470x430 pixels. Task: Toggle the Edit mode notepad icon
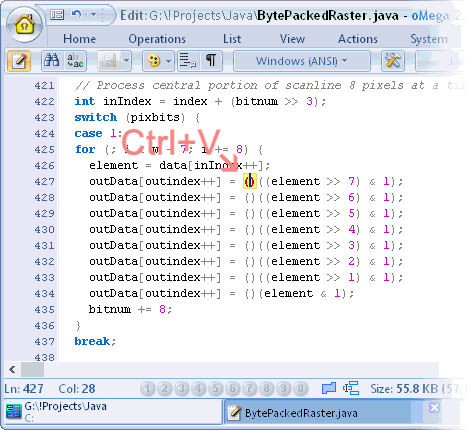(19, 61)
